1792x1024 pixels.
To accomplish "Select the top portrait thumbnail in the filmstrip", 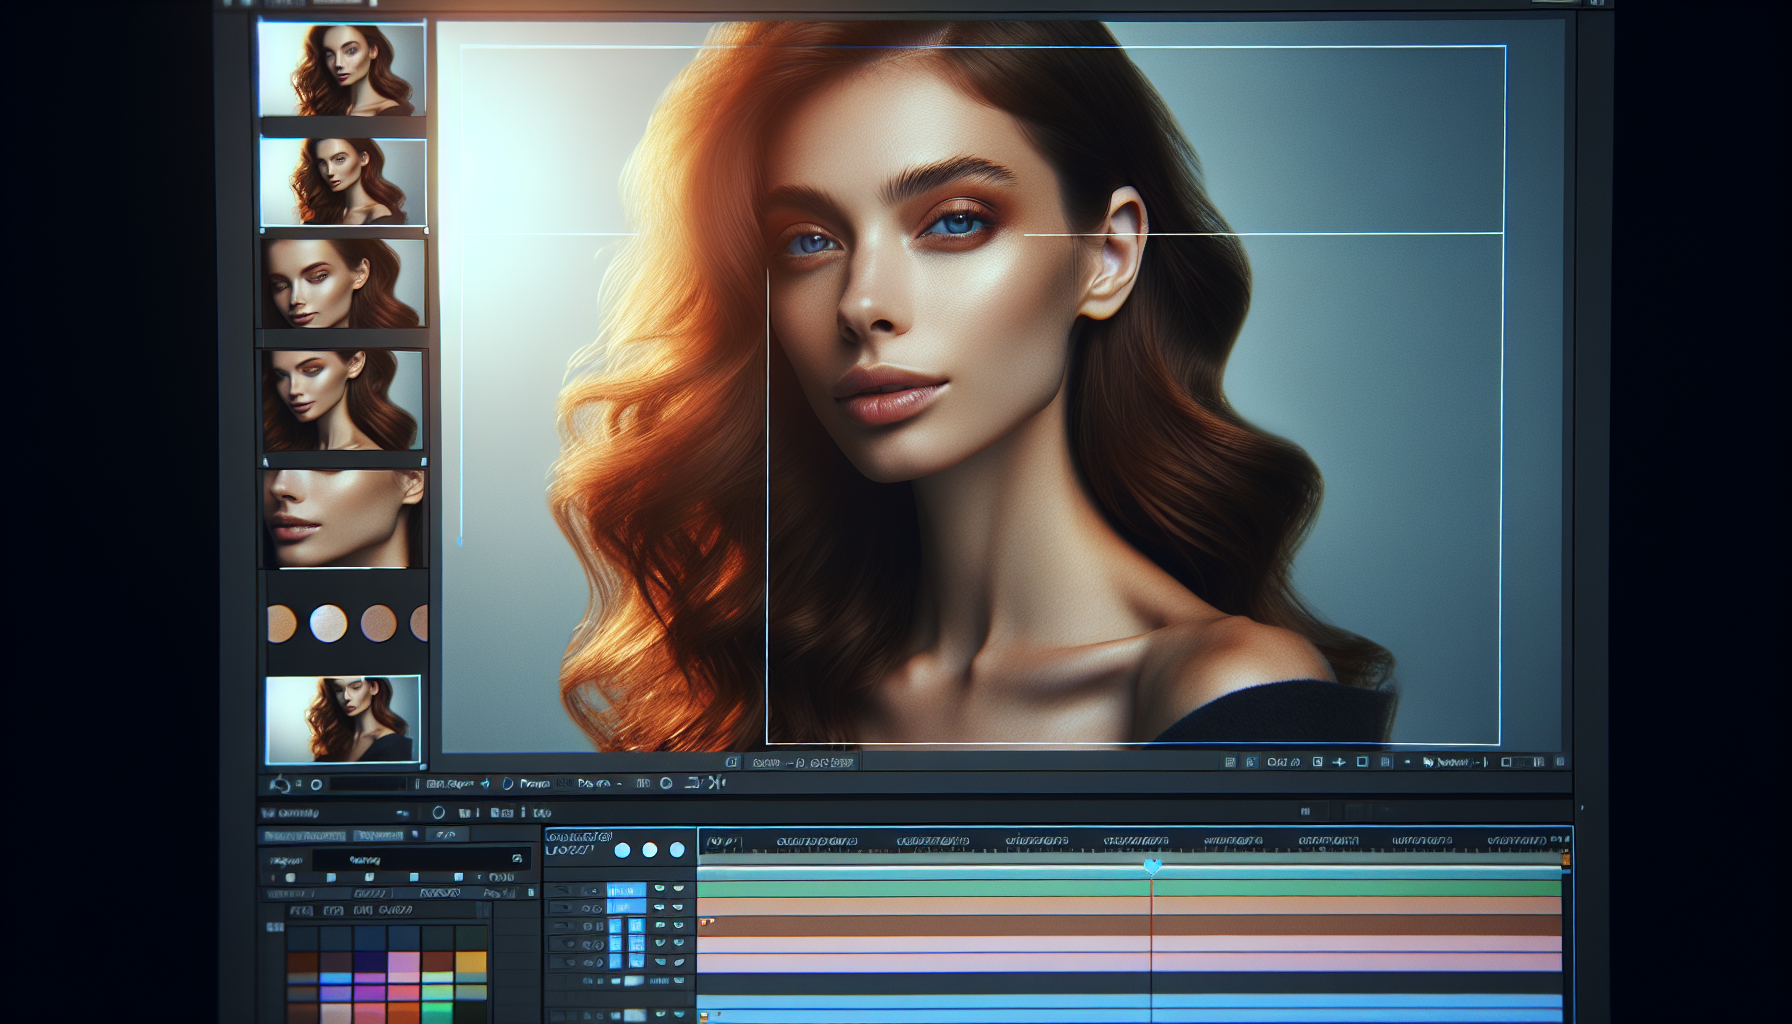I will click(x=342, y=70).
